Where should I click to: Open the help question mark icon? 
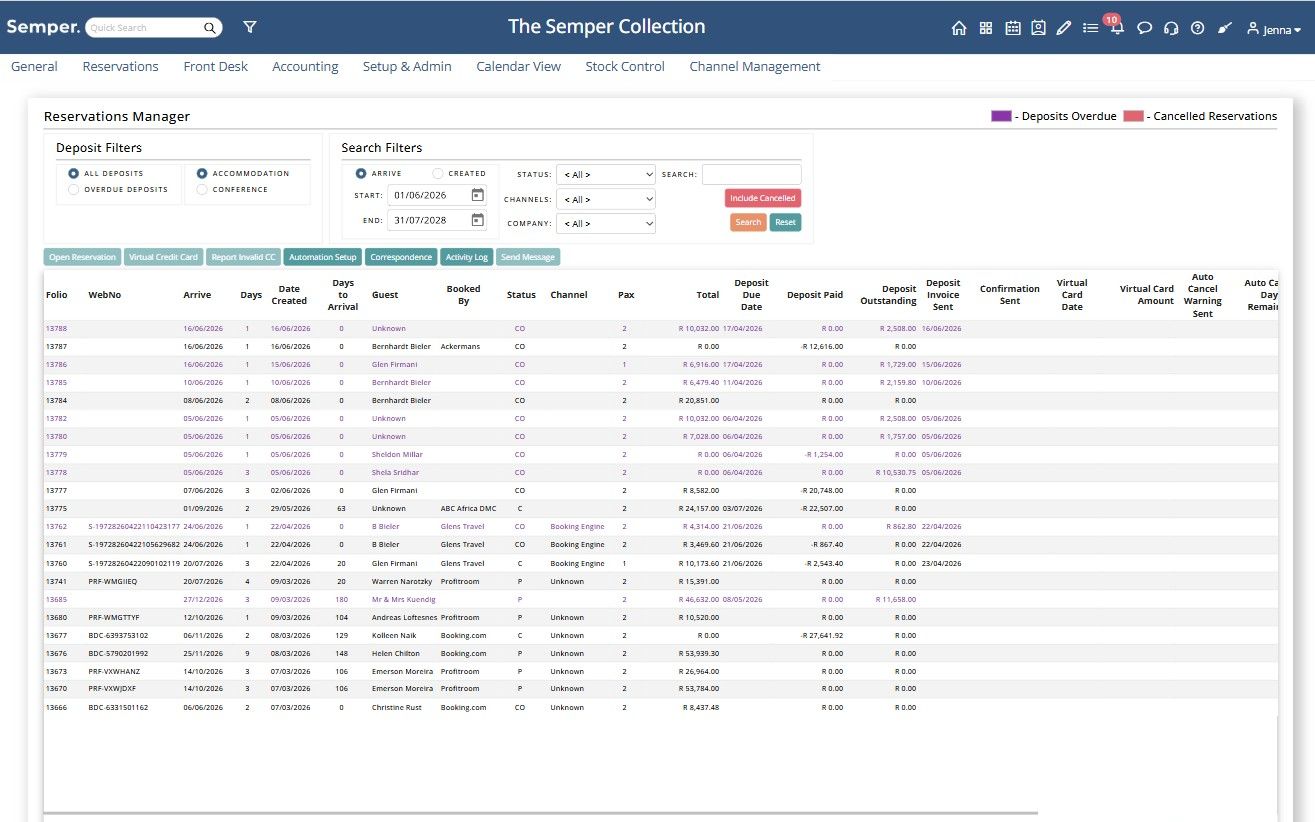click(1197, 28)
